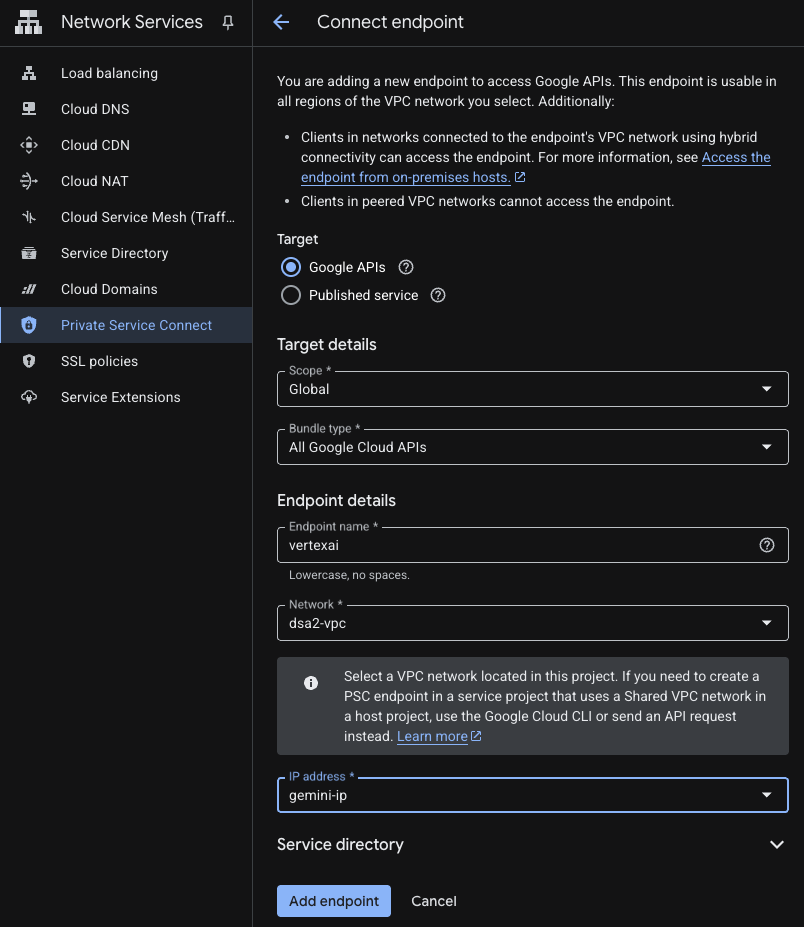Open SSL policies menu item
This screenshot has width=804, height=927.
[x=127, y=361]
